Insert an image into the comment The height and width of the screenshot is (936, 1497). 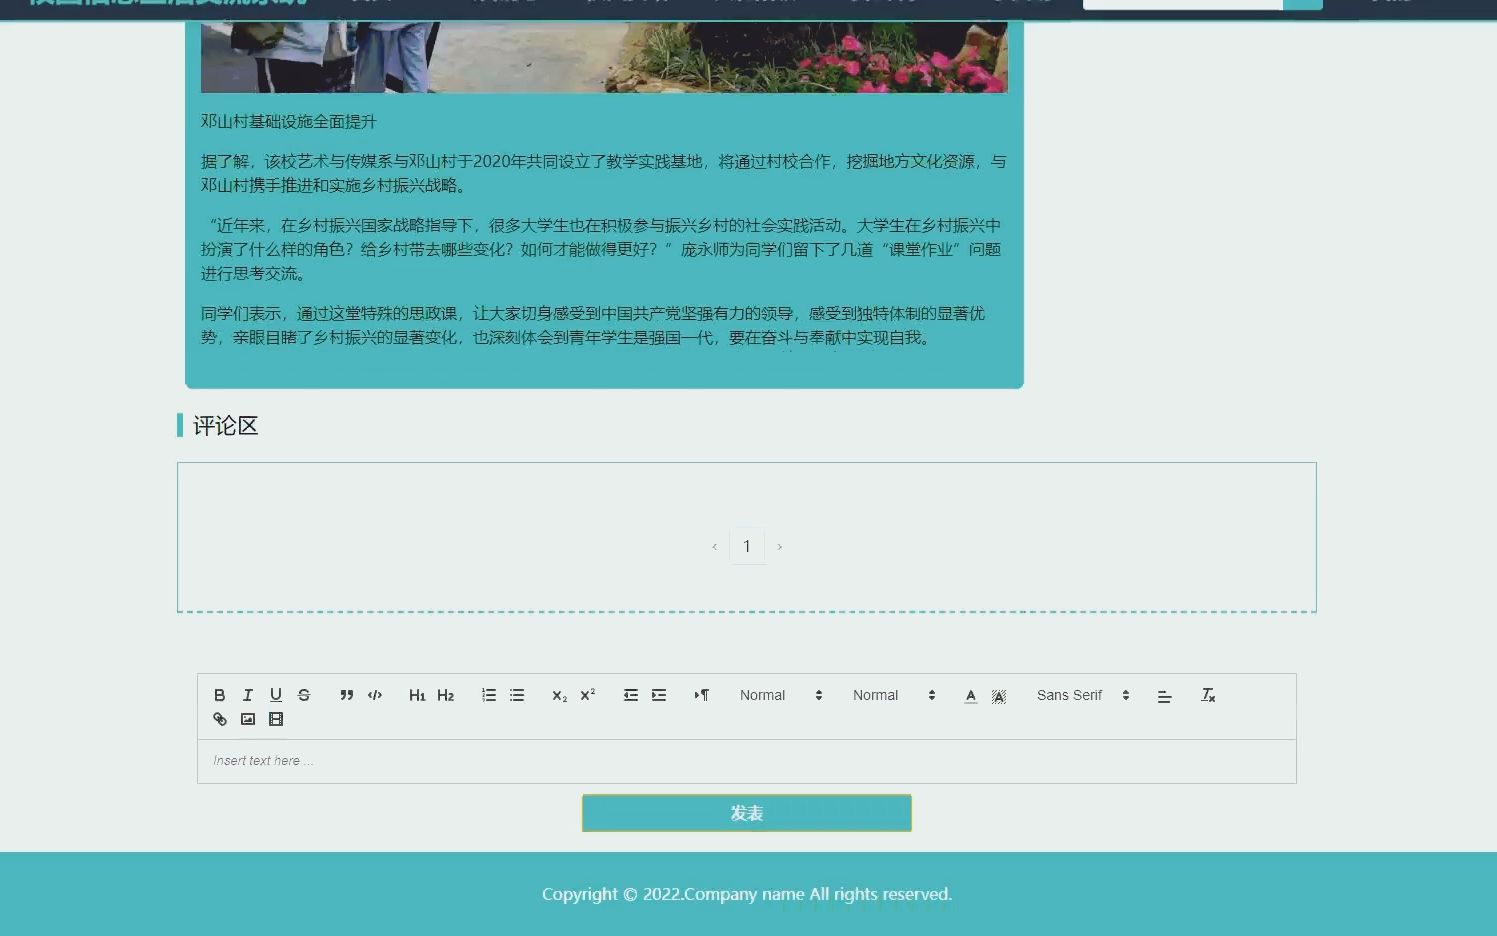[247, 719]
